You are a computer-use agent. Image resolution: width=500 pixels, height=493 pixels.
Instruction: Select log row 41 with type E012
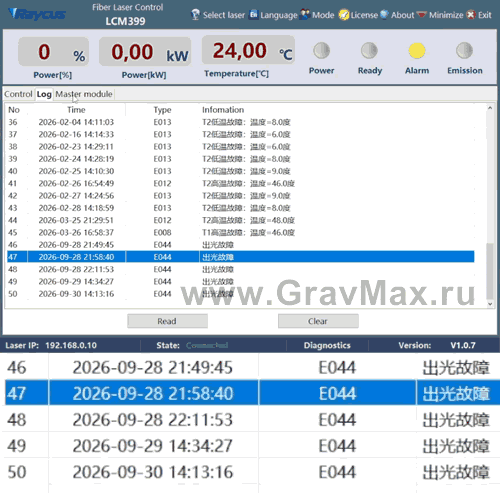coord(241,183)
